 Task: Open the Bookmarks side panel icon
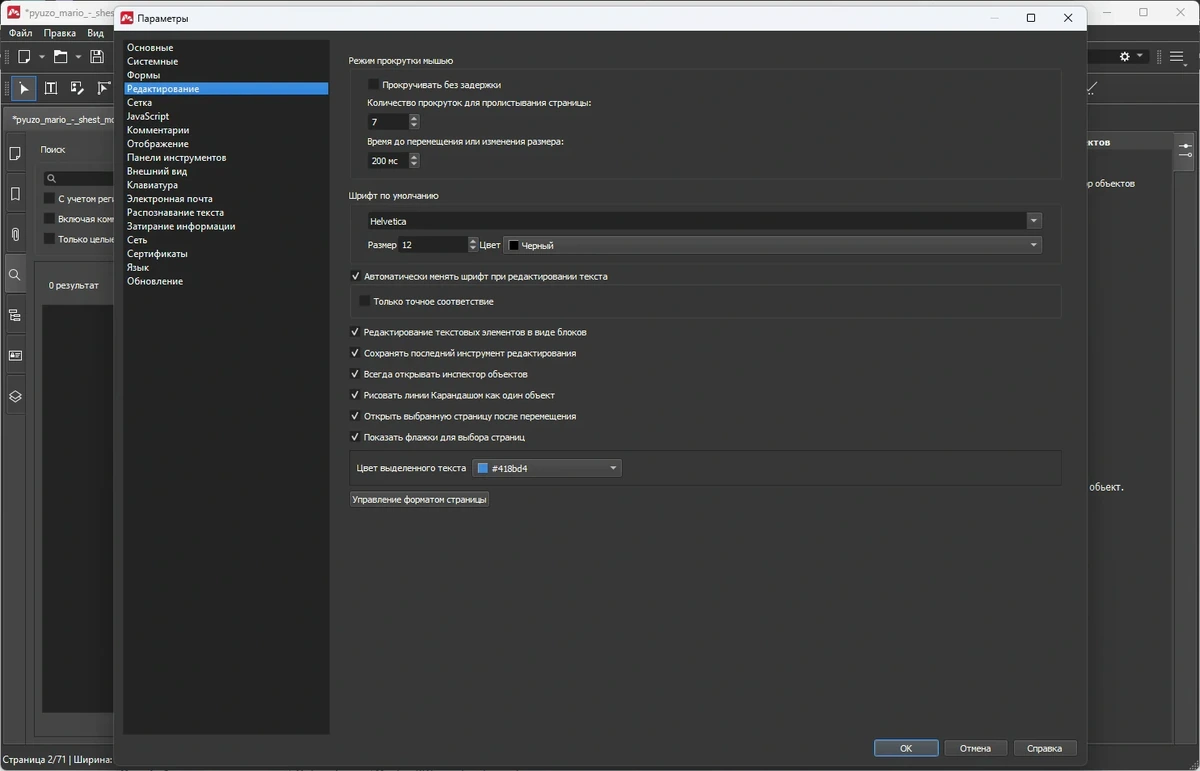pos(15,194)
